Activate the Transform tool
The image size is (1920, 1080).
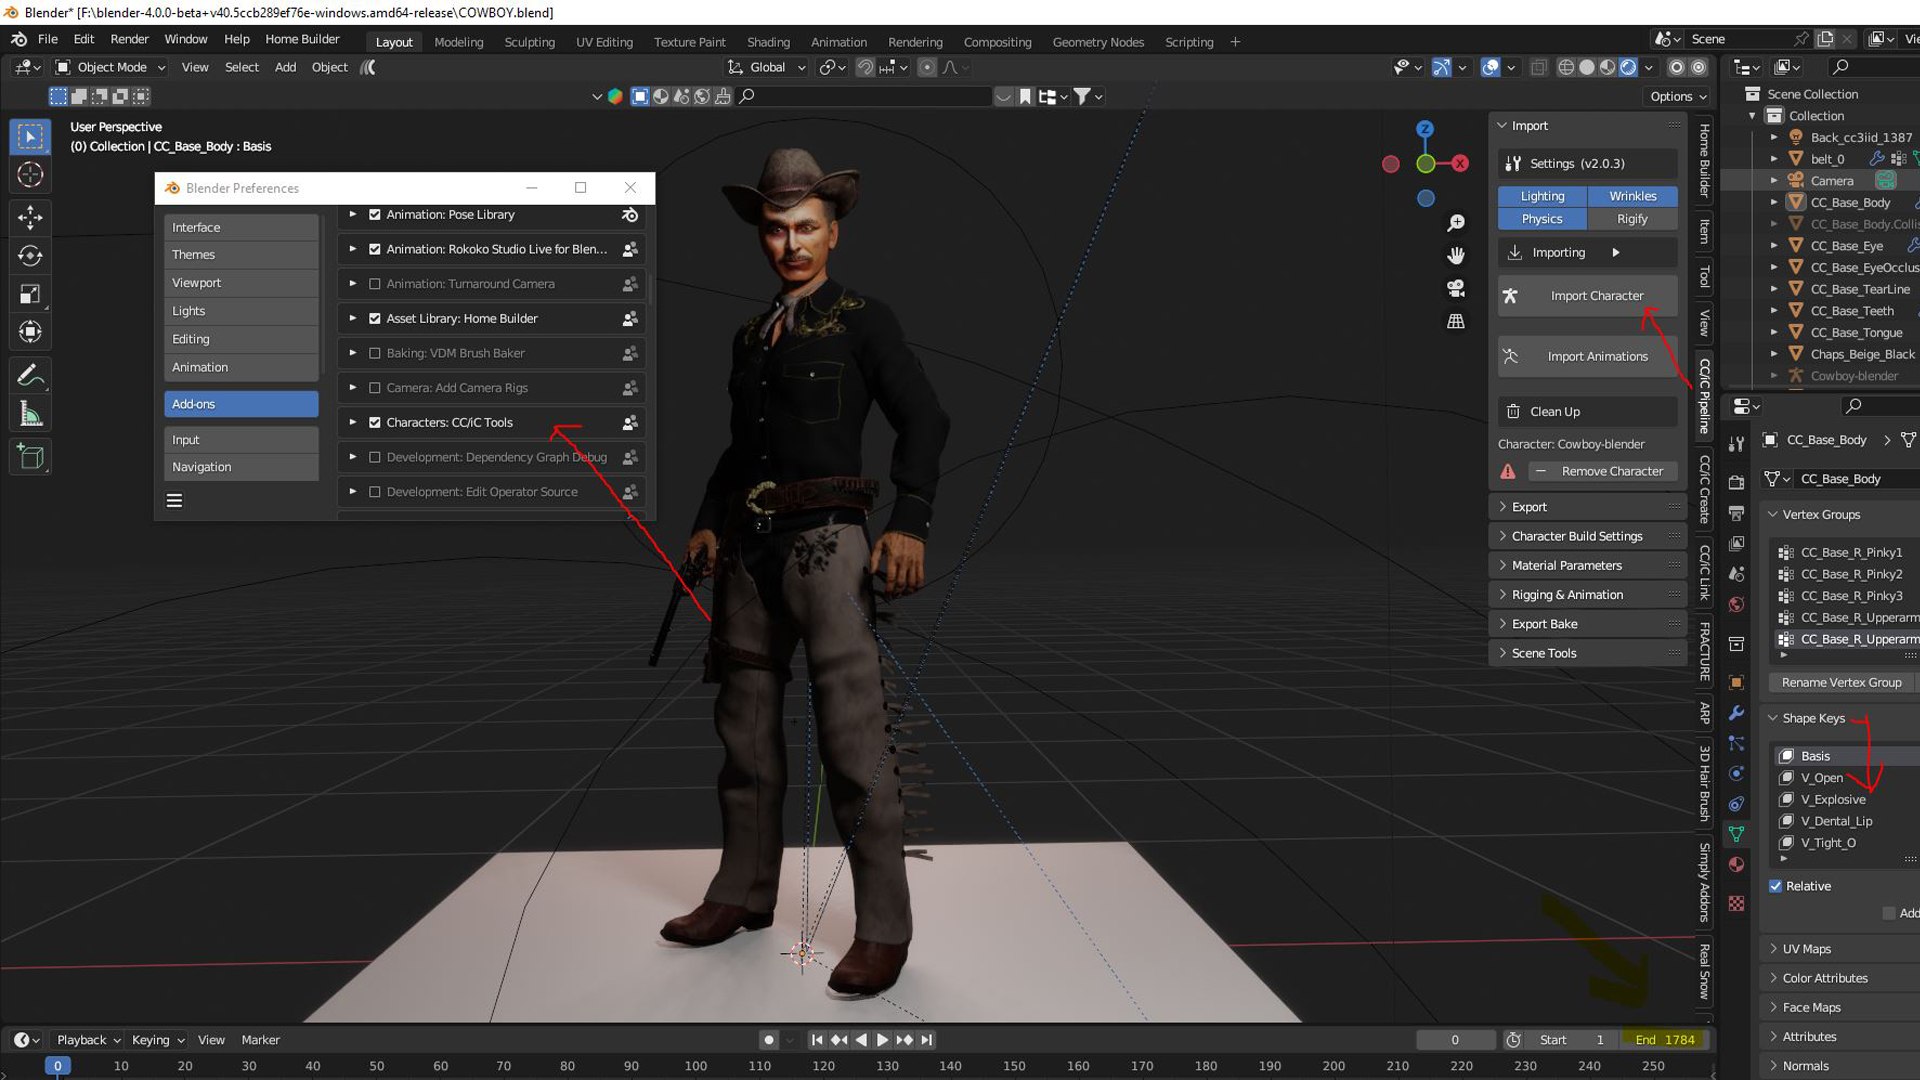click(30, 332)
